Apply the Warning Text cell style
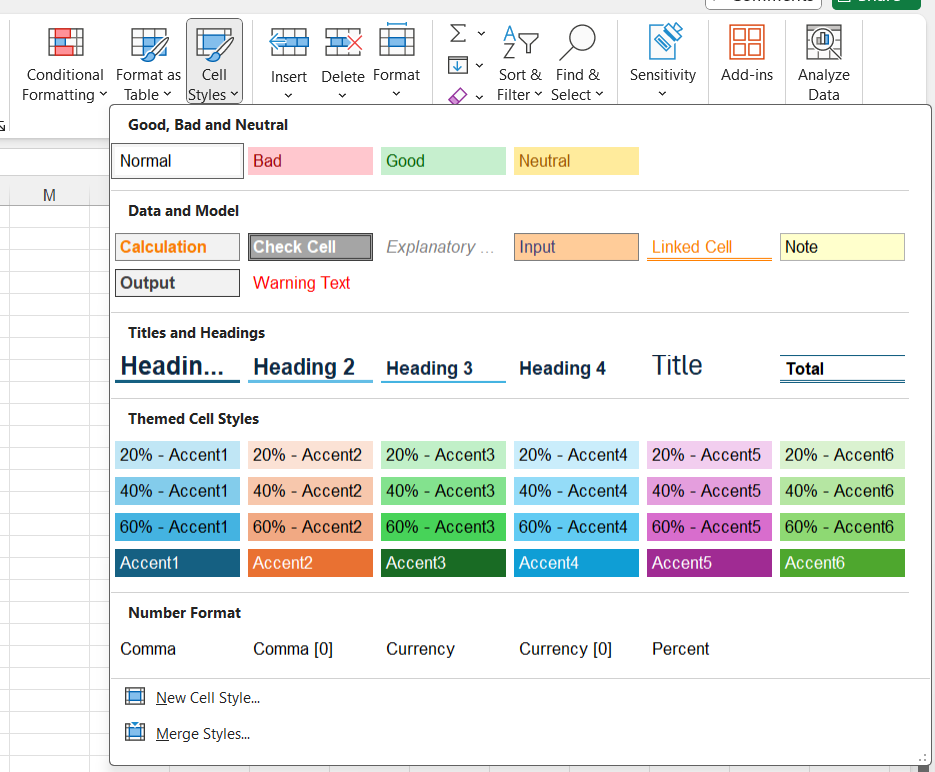This screenshot has height=772, width=935. 302,283
